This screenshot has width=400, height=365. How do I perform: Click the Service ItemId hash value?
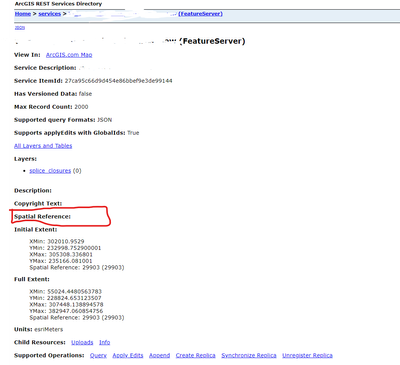click(118, 81)
